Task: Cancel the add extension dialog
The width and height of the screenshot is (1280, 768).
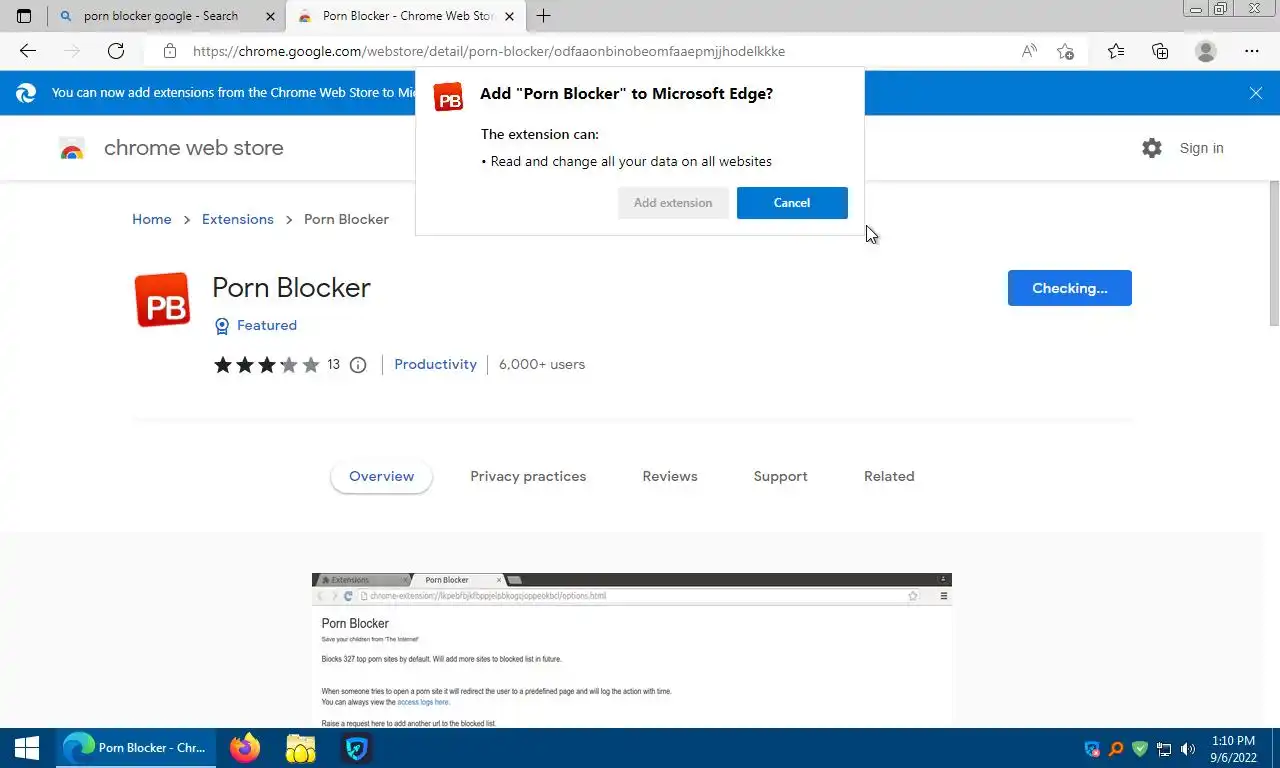Action: (792, 203)
